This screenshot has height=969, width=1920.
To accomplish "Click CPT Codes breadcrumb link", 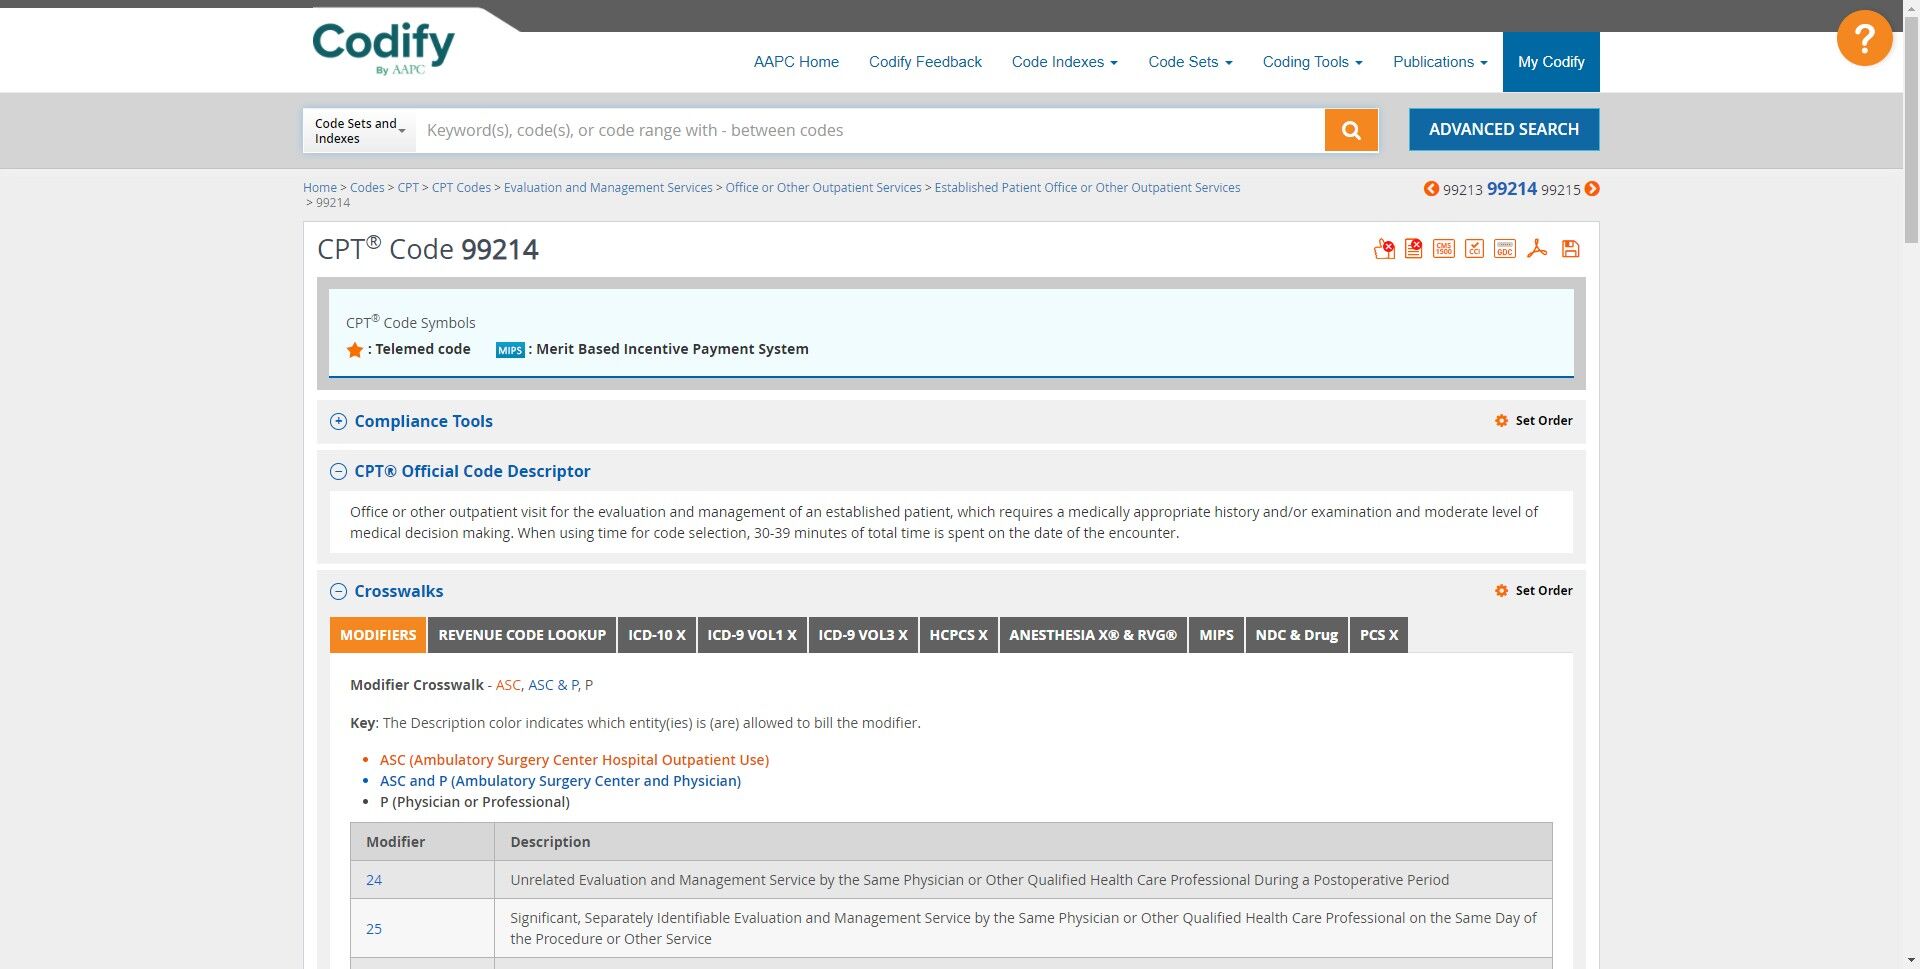I will (461, 188).
